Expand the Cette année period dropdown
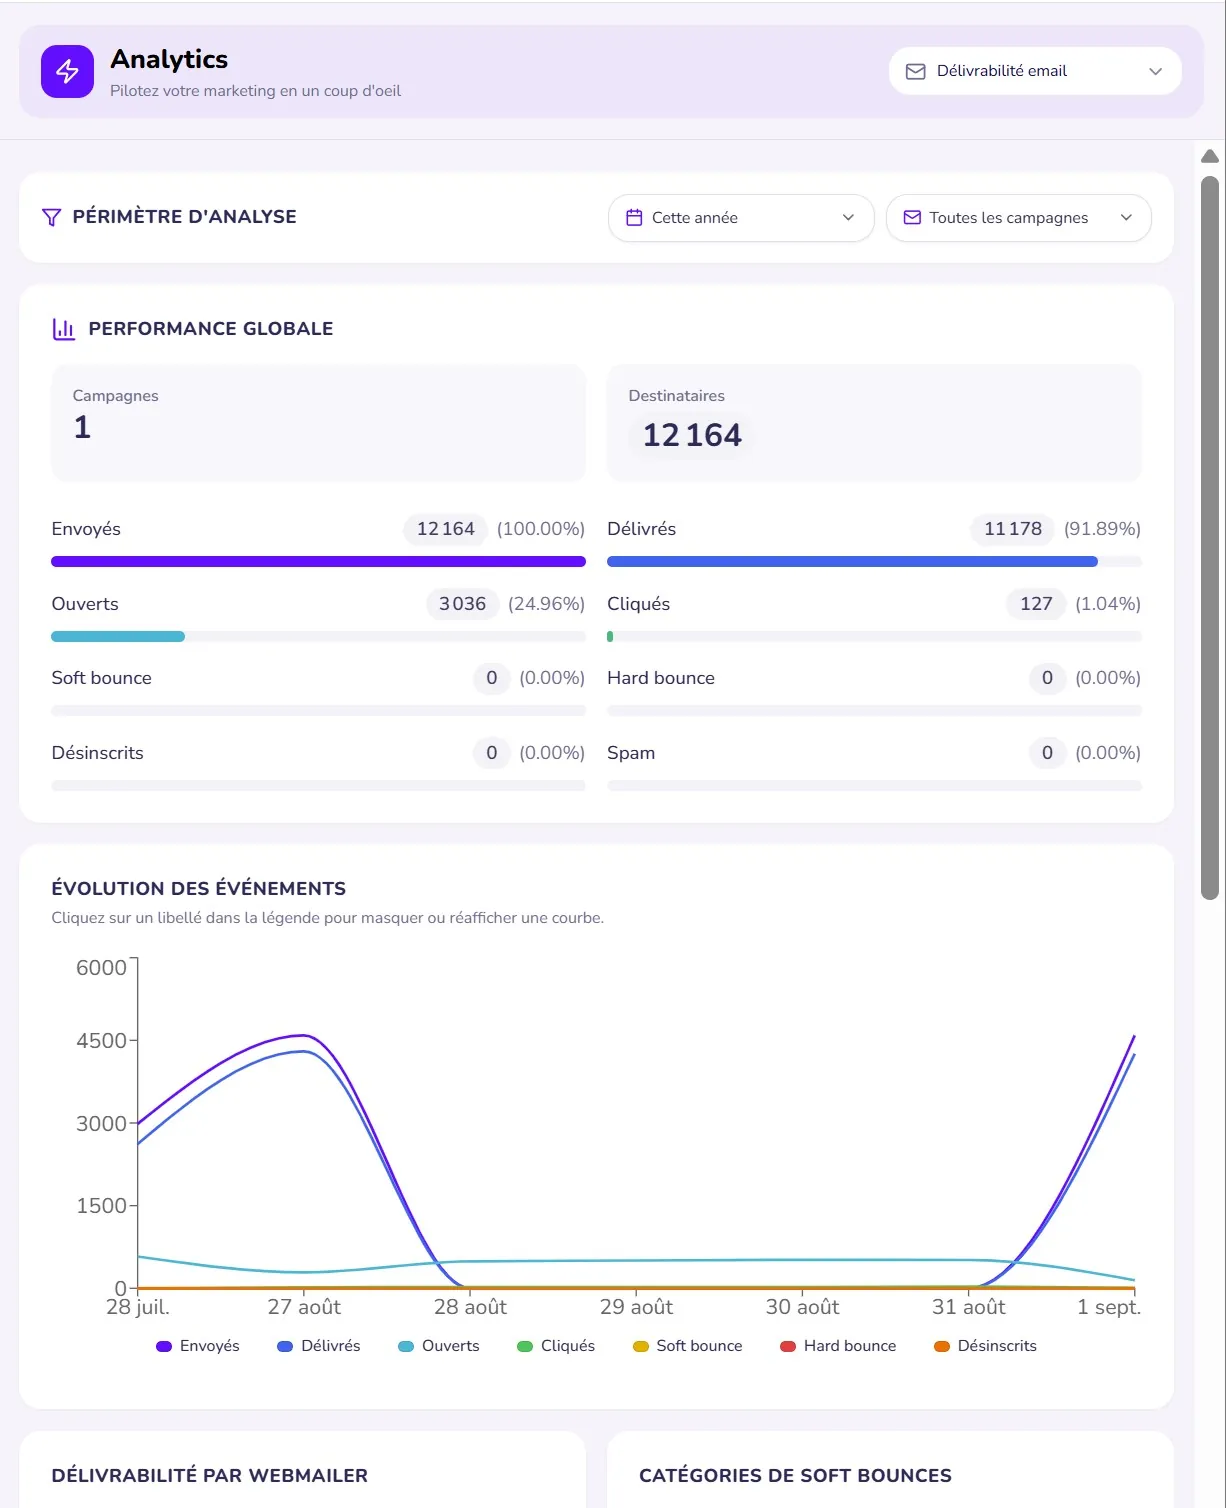The image size is (1226, 1508). 741,218
